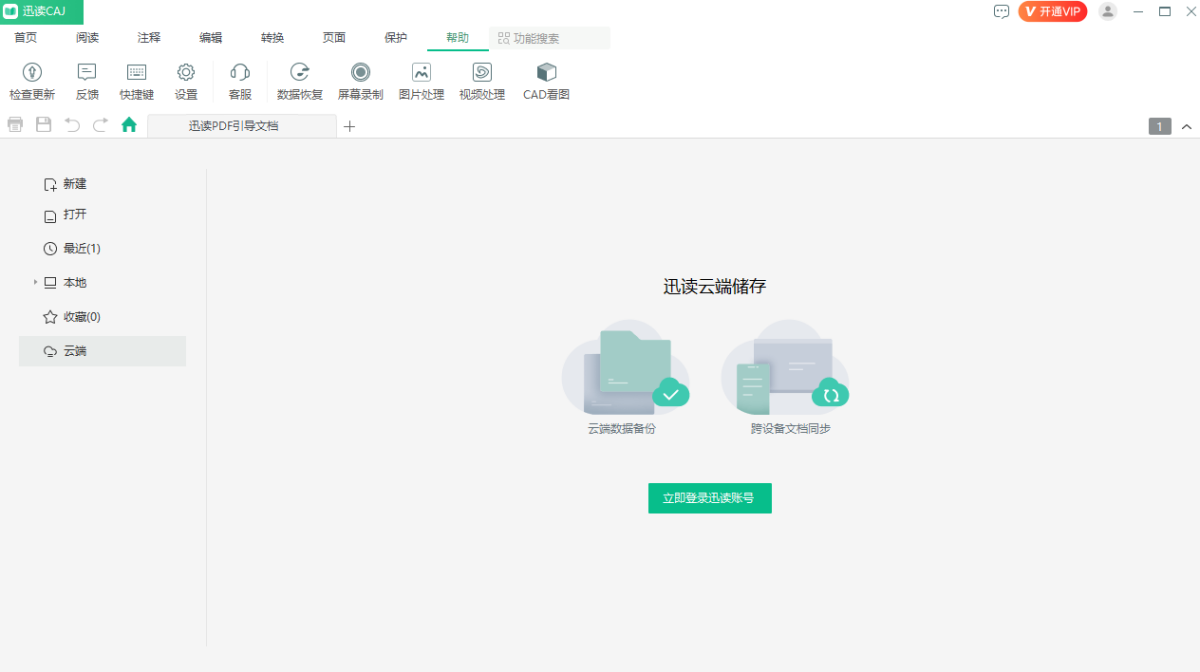
Task: Add a new tab with the plus button
Action: pyautogui.click(x=350, y=126)
